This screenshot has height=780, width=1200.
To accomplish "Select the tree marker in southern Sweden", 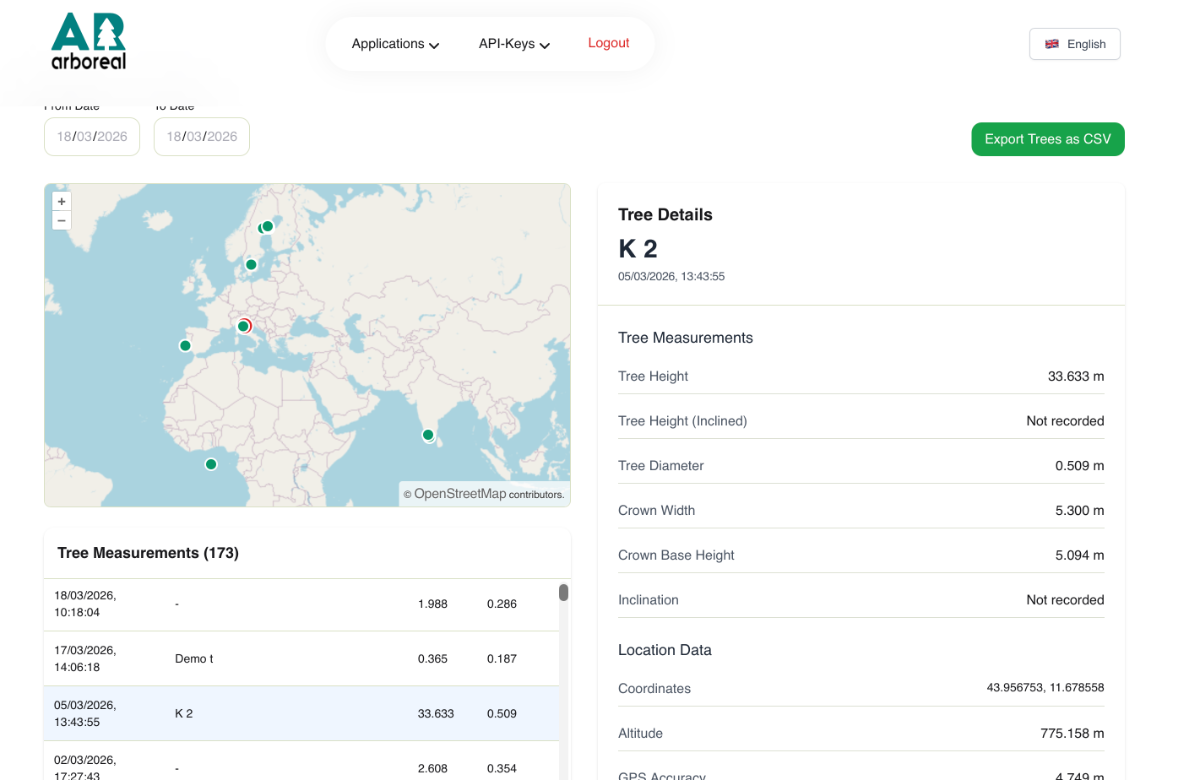I will 251,265.
